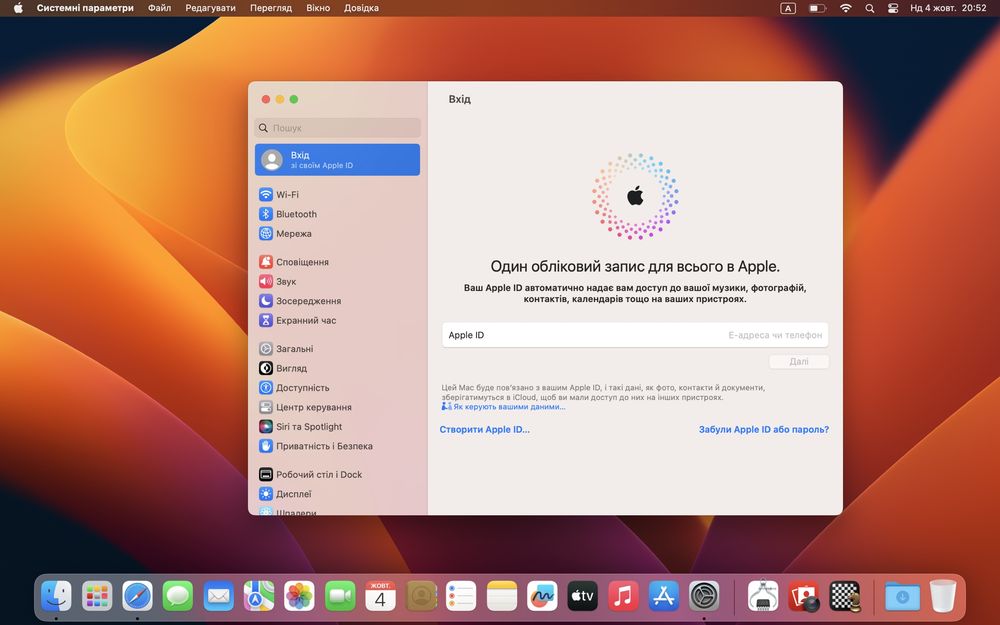Image resolution: width=1000 pixels, height=625 pixels.
Task: Open Bluetooth settings in the sidebar
Action: coord(337,214)
